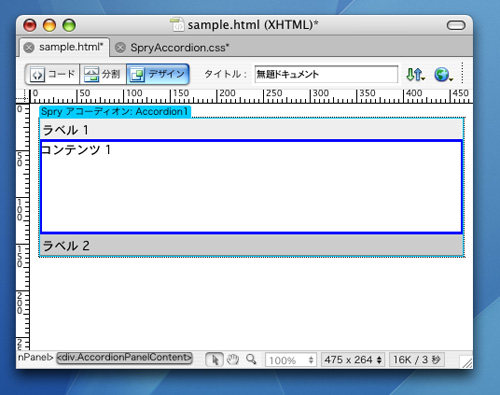The height and width of the screenshot is (395, 500).
Task: Select the Select (arrow) tool
Action: (215, 360)
